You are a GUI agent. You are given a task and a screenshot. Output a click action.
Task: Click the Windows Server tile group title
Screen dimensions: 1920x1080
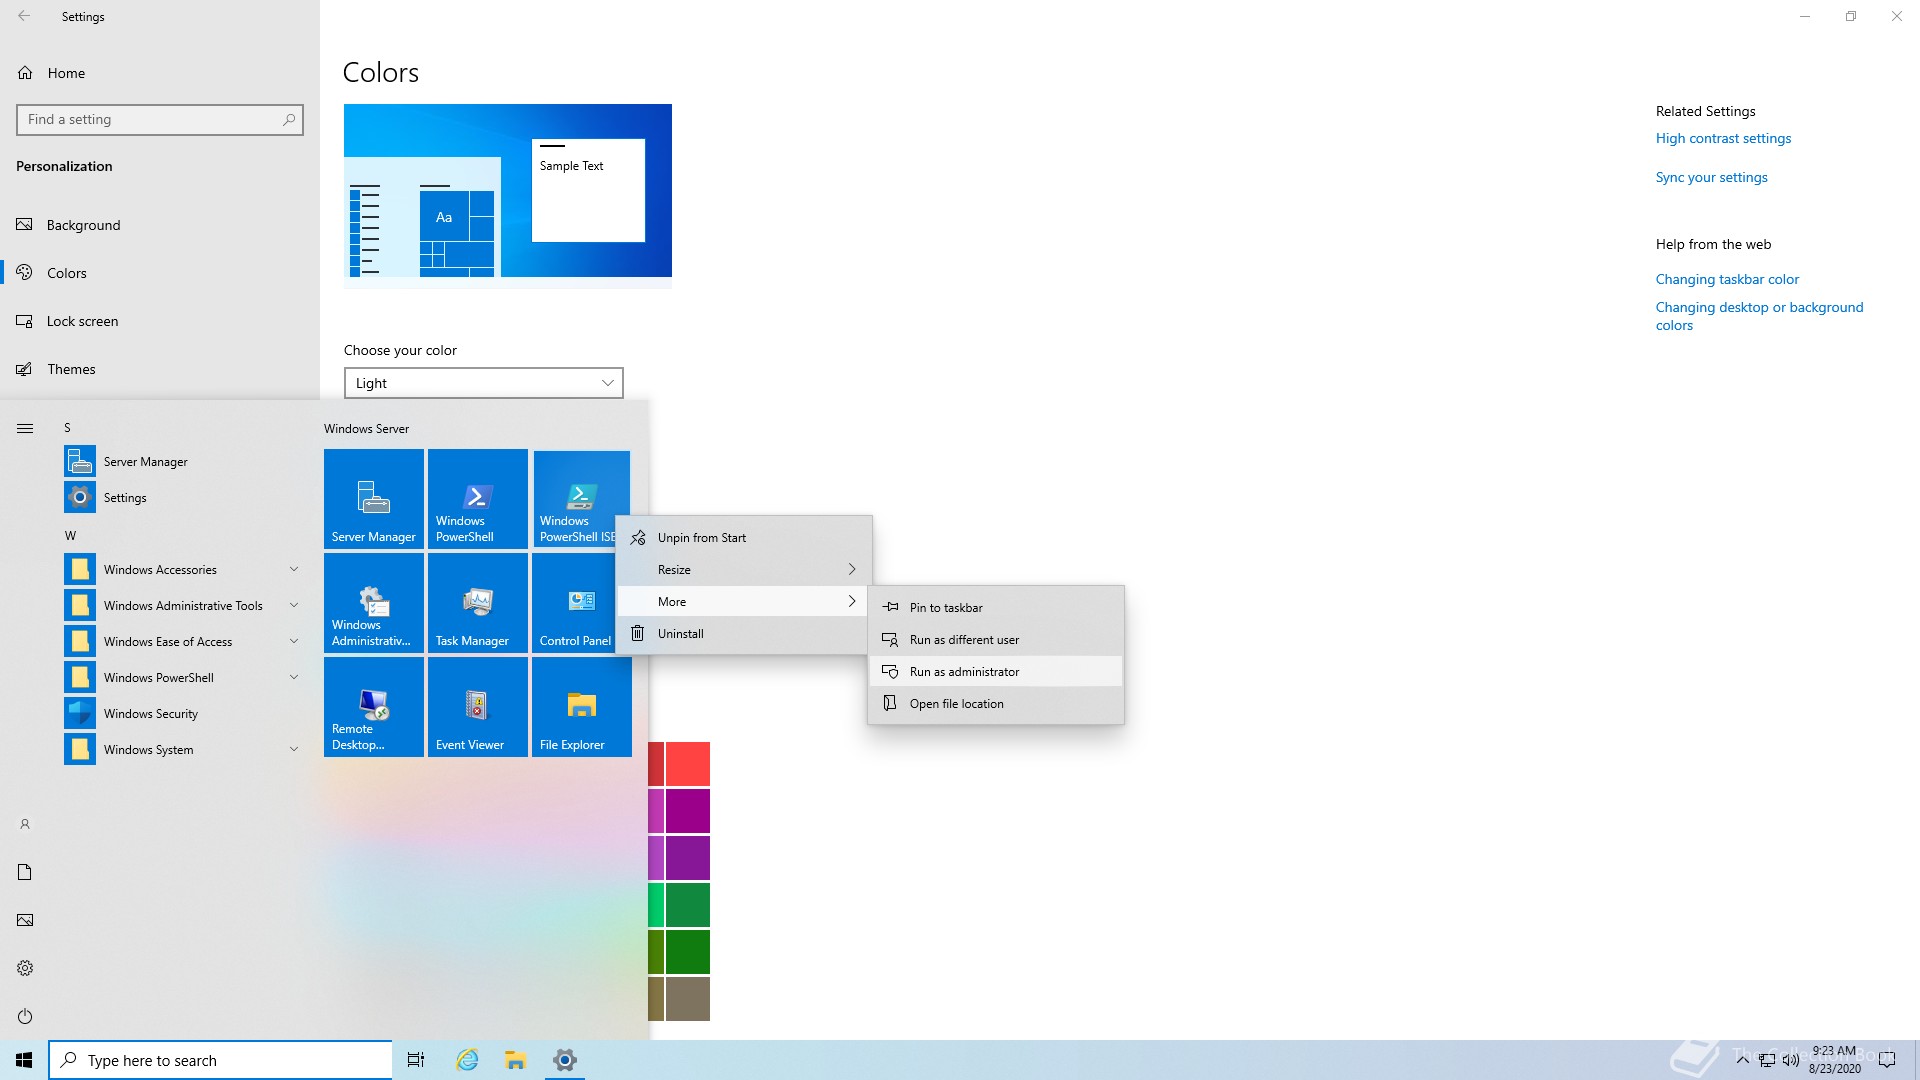[366, 428]
